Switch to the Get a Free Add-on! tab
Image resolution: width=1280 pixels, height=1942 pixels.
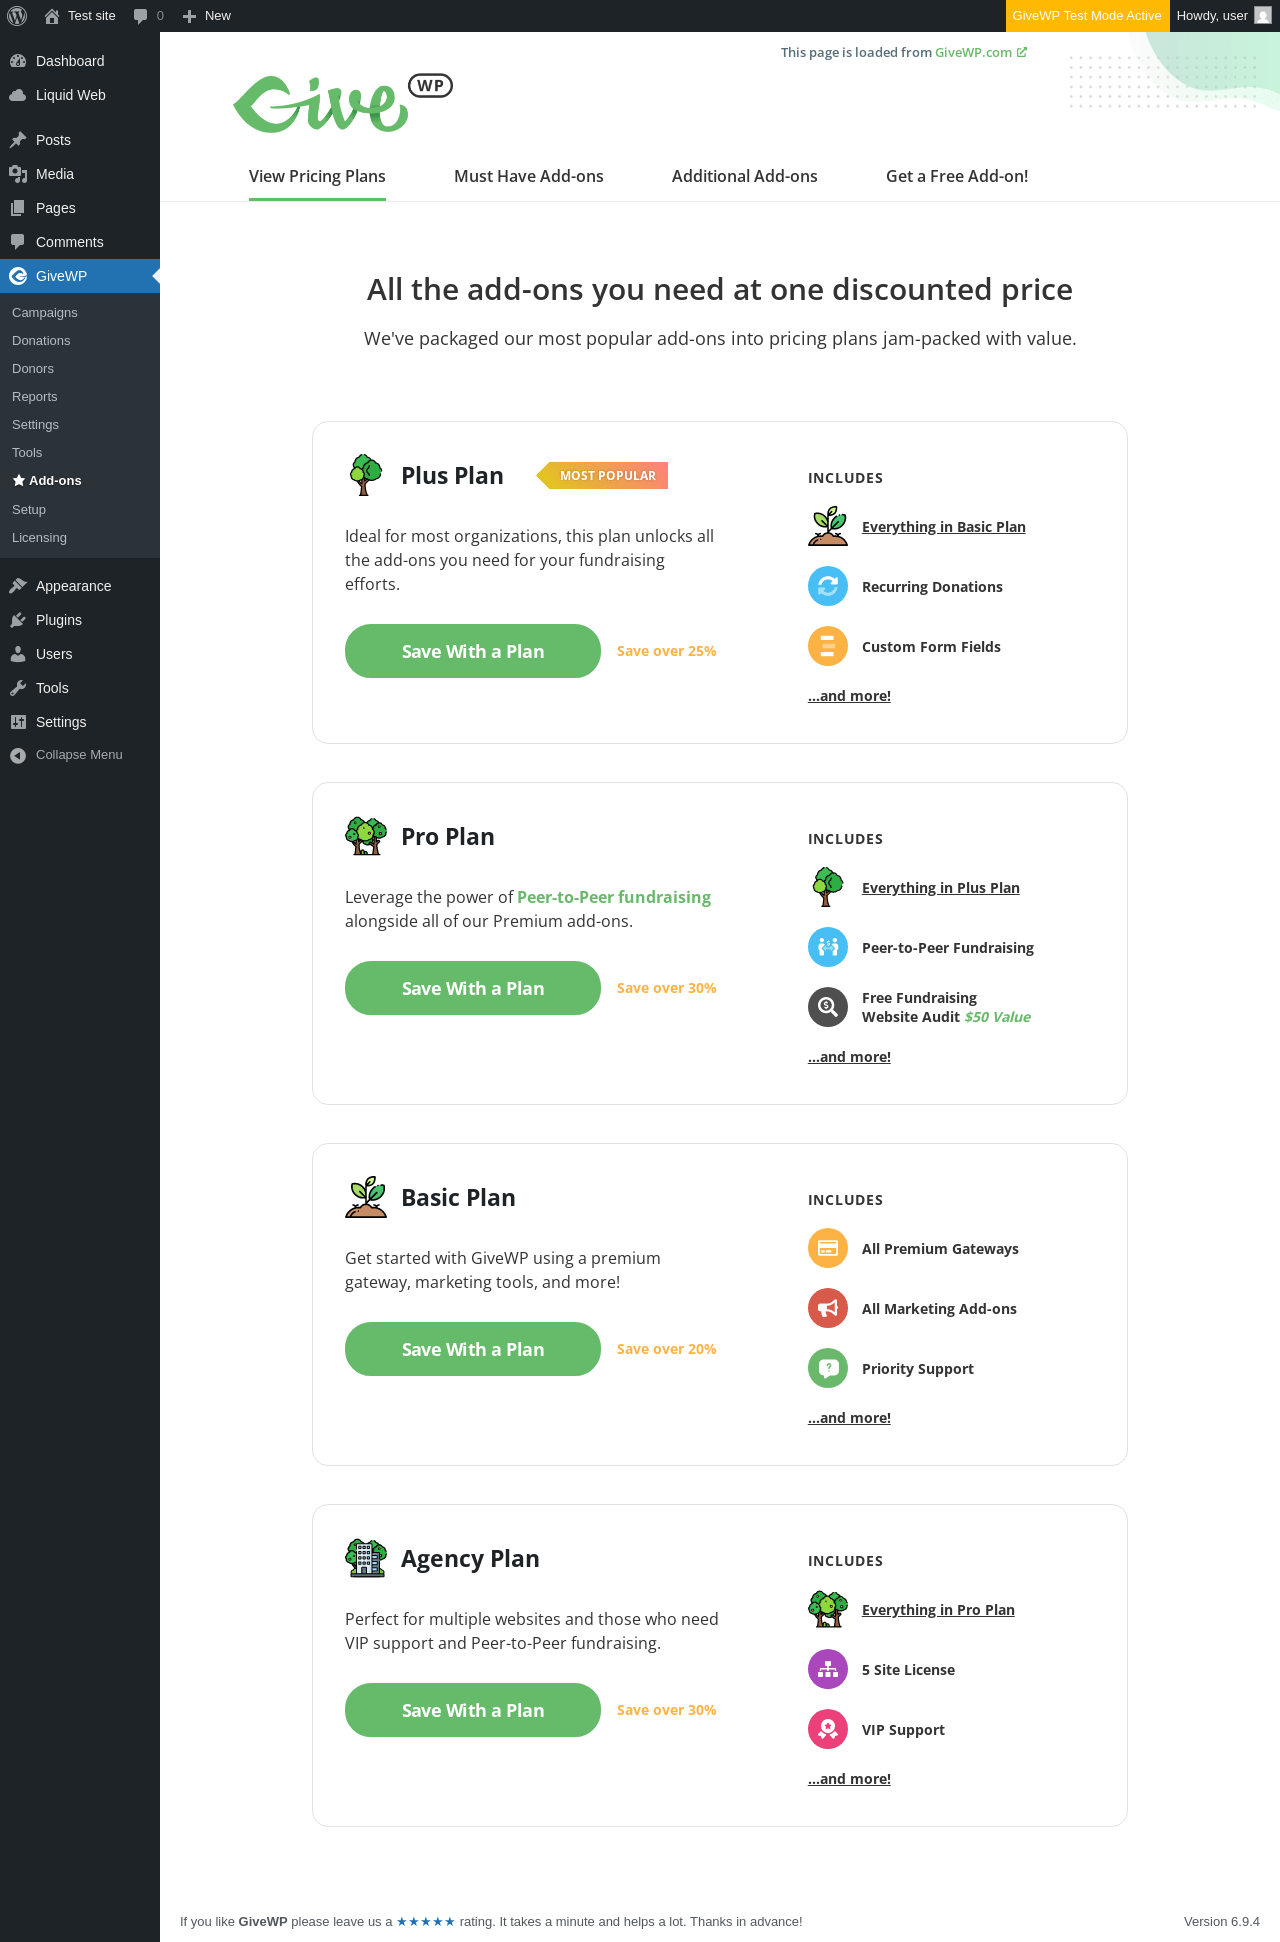pos(957,176)
